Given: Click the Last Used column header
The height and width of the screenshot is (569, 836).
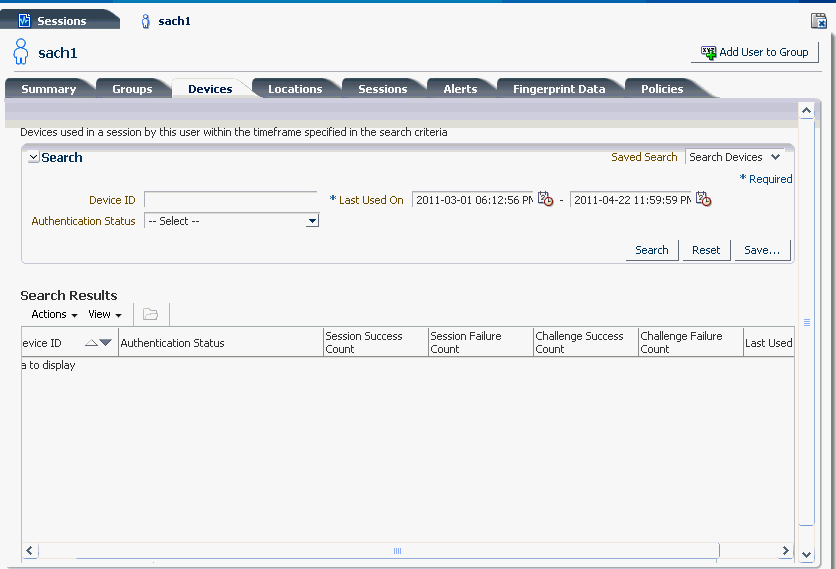Looking at the screenshot, I should coord(769,343).
